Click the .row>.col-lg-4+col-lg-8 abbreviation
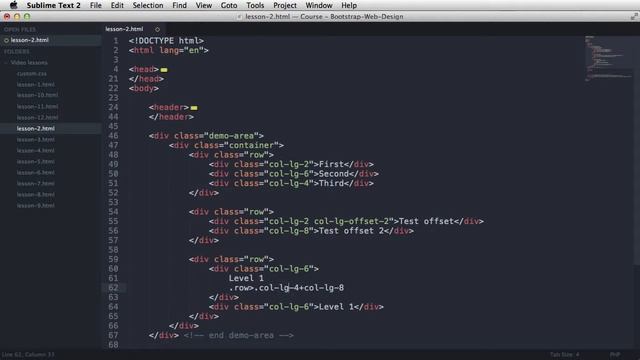640x360 pixels. click(x=286, y=288)
